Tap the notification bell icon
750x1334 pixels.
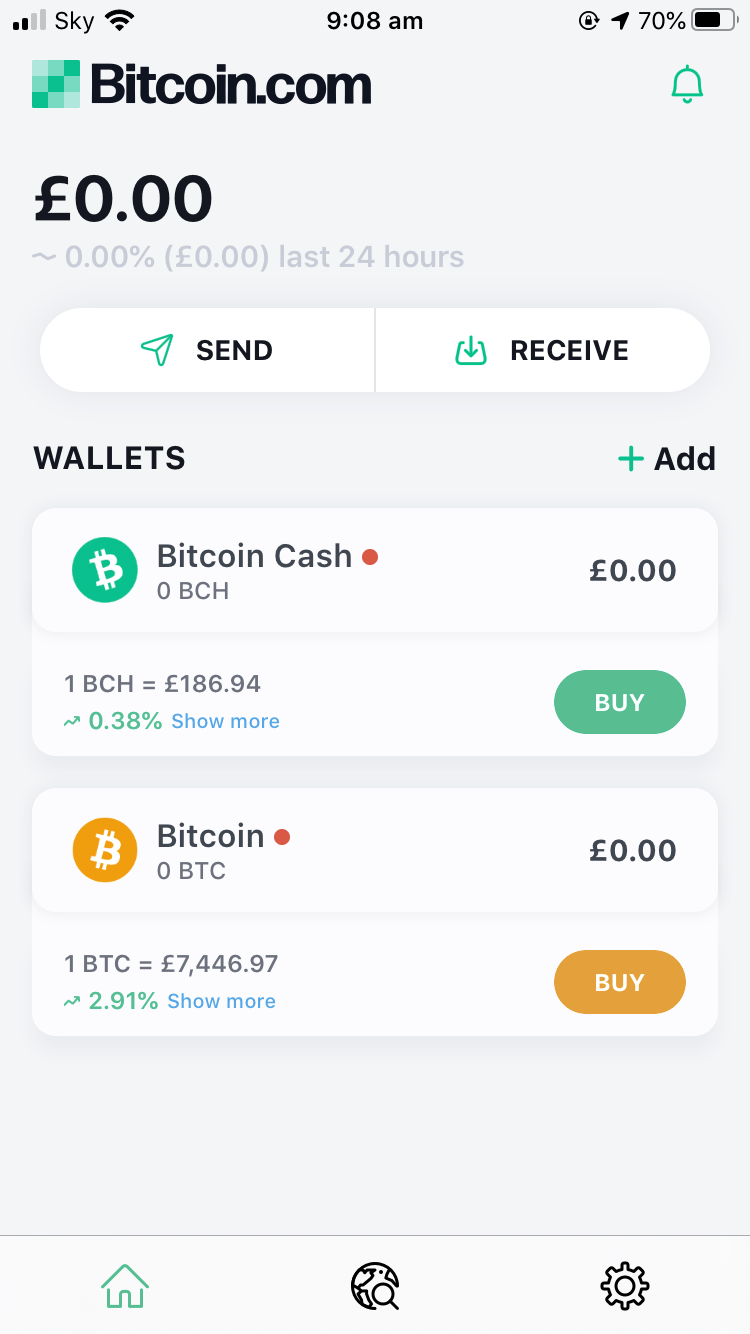687,85
